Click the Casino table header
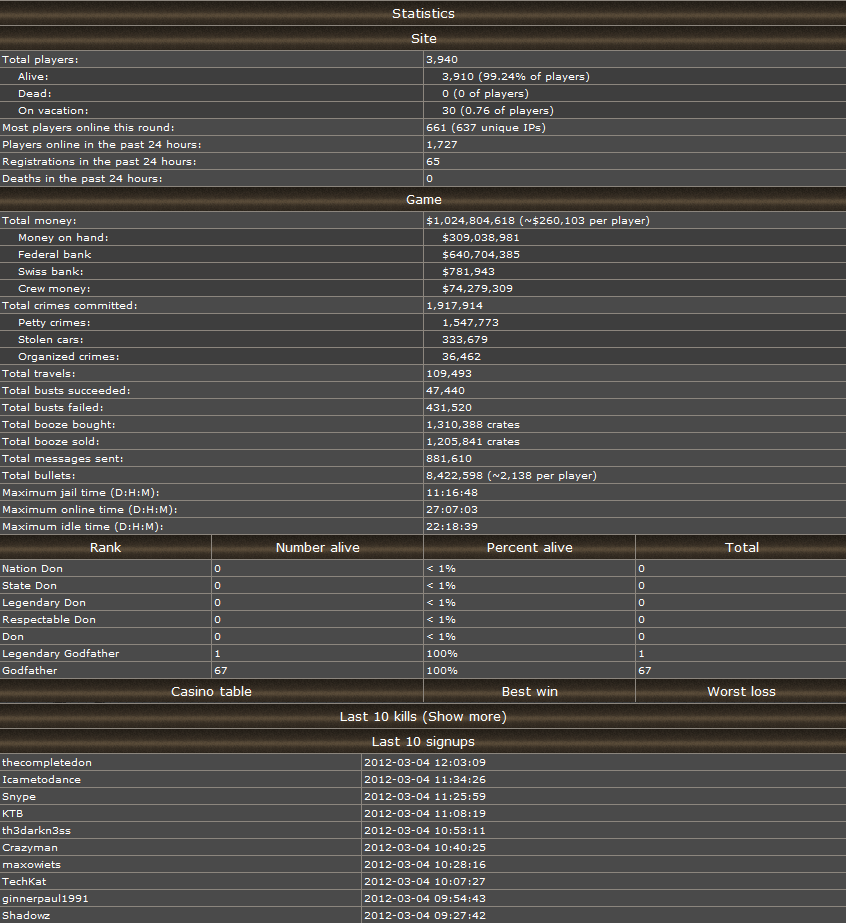846x923 pixels. (211, 692)
